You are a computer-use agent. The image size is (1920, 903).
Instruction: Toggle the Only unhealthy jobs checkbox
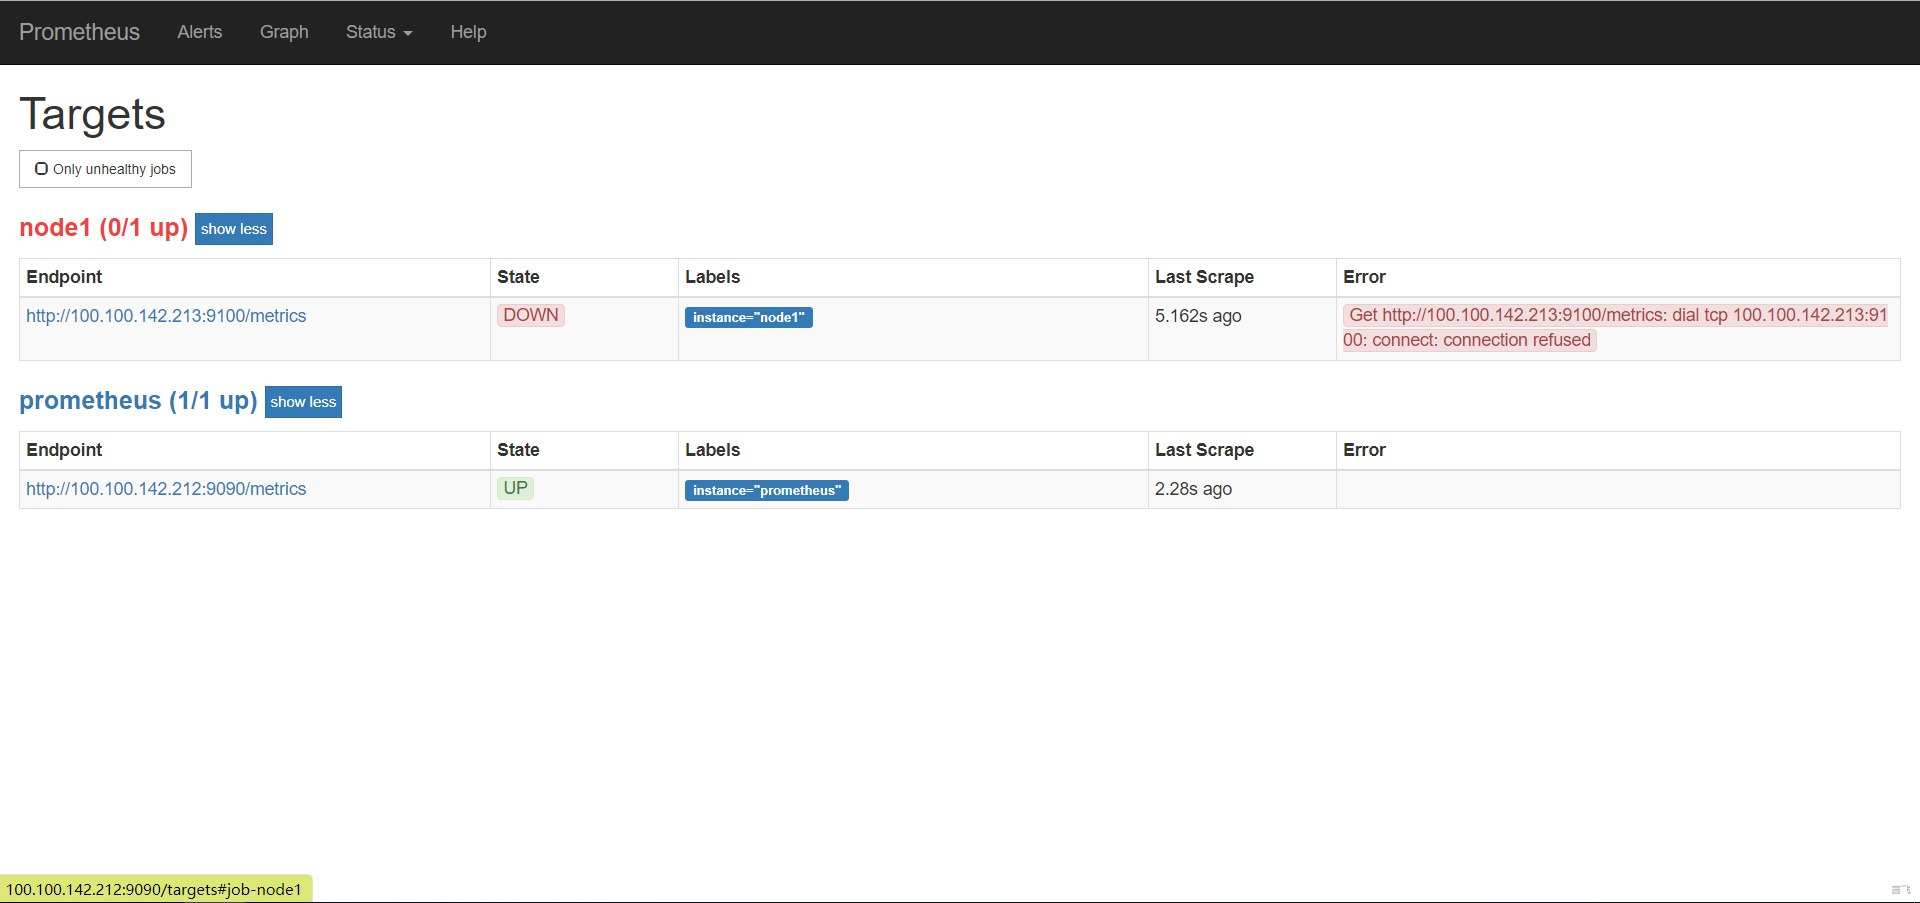[105, 169]
